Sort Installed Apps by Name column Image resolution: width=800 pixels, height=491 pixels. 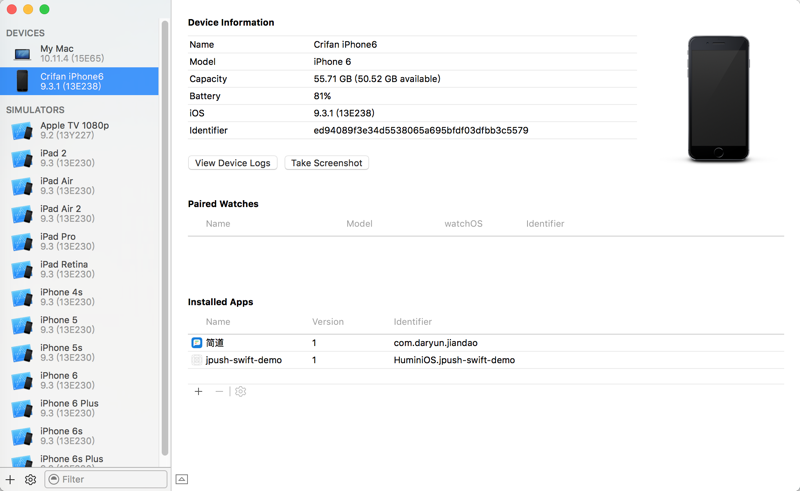click(218, 322)
